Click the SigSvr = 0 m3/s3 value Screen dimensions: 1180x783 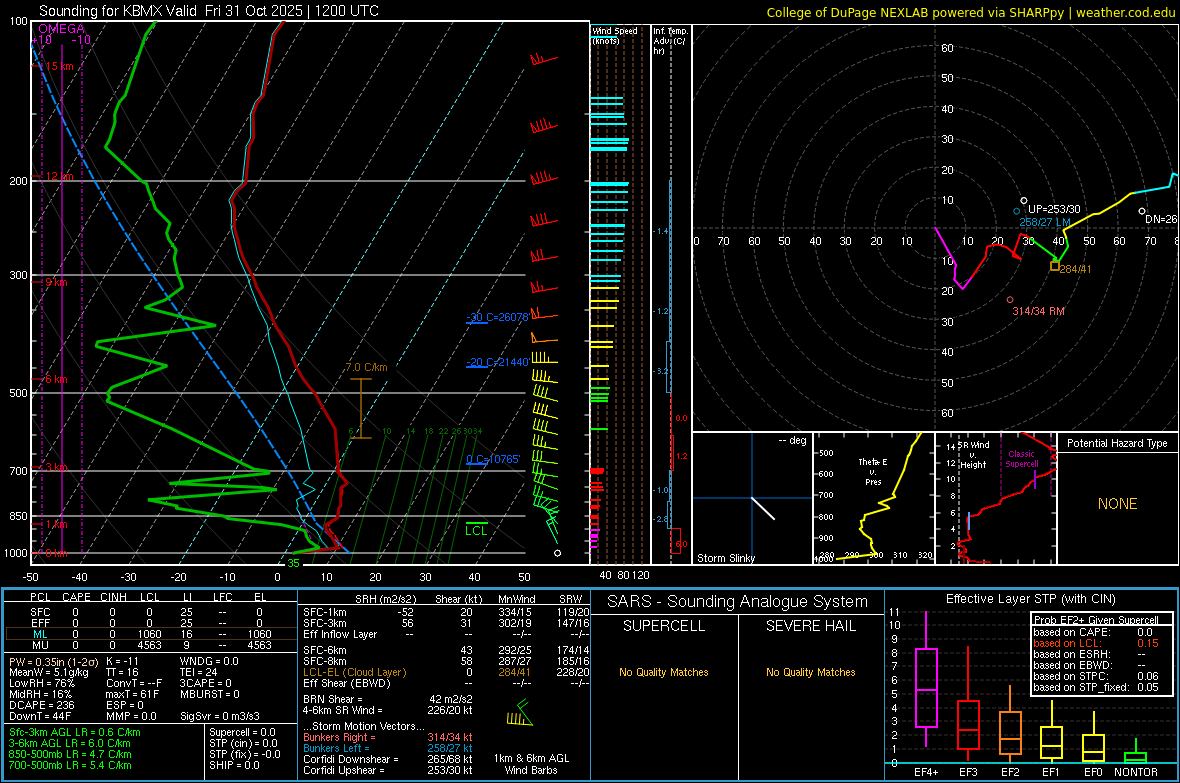tap(220, 716)
